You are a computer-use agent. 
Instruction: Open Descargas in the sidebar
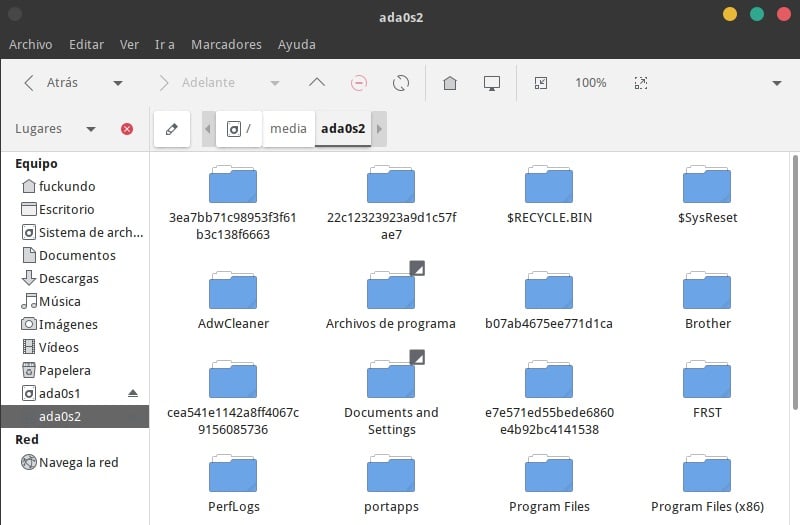[x=74, y=278]
